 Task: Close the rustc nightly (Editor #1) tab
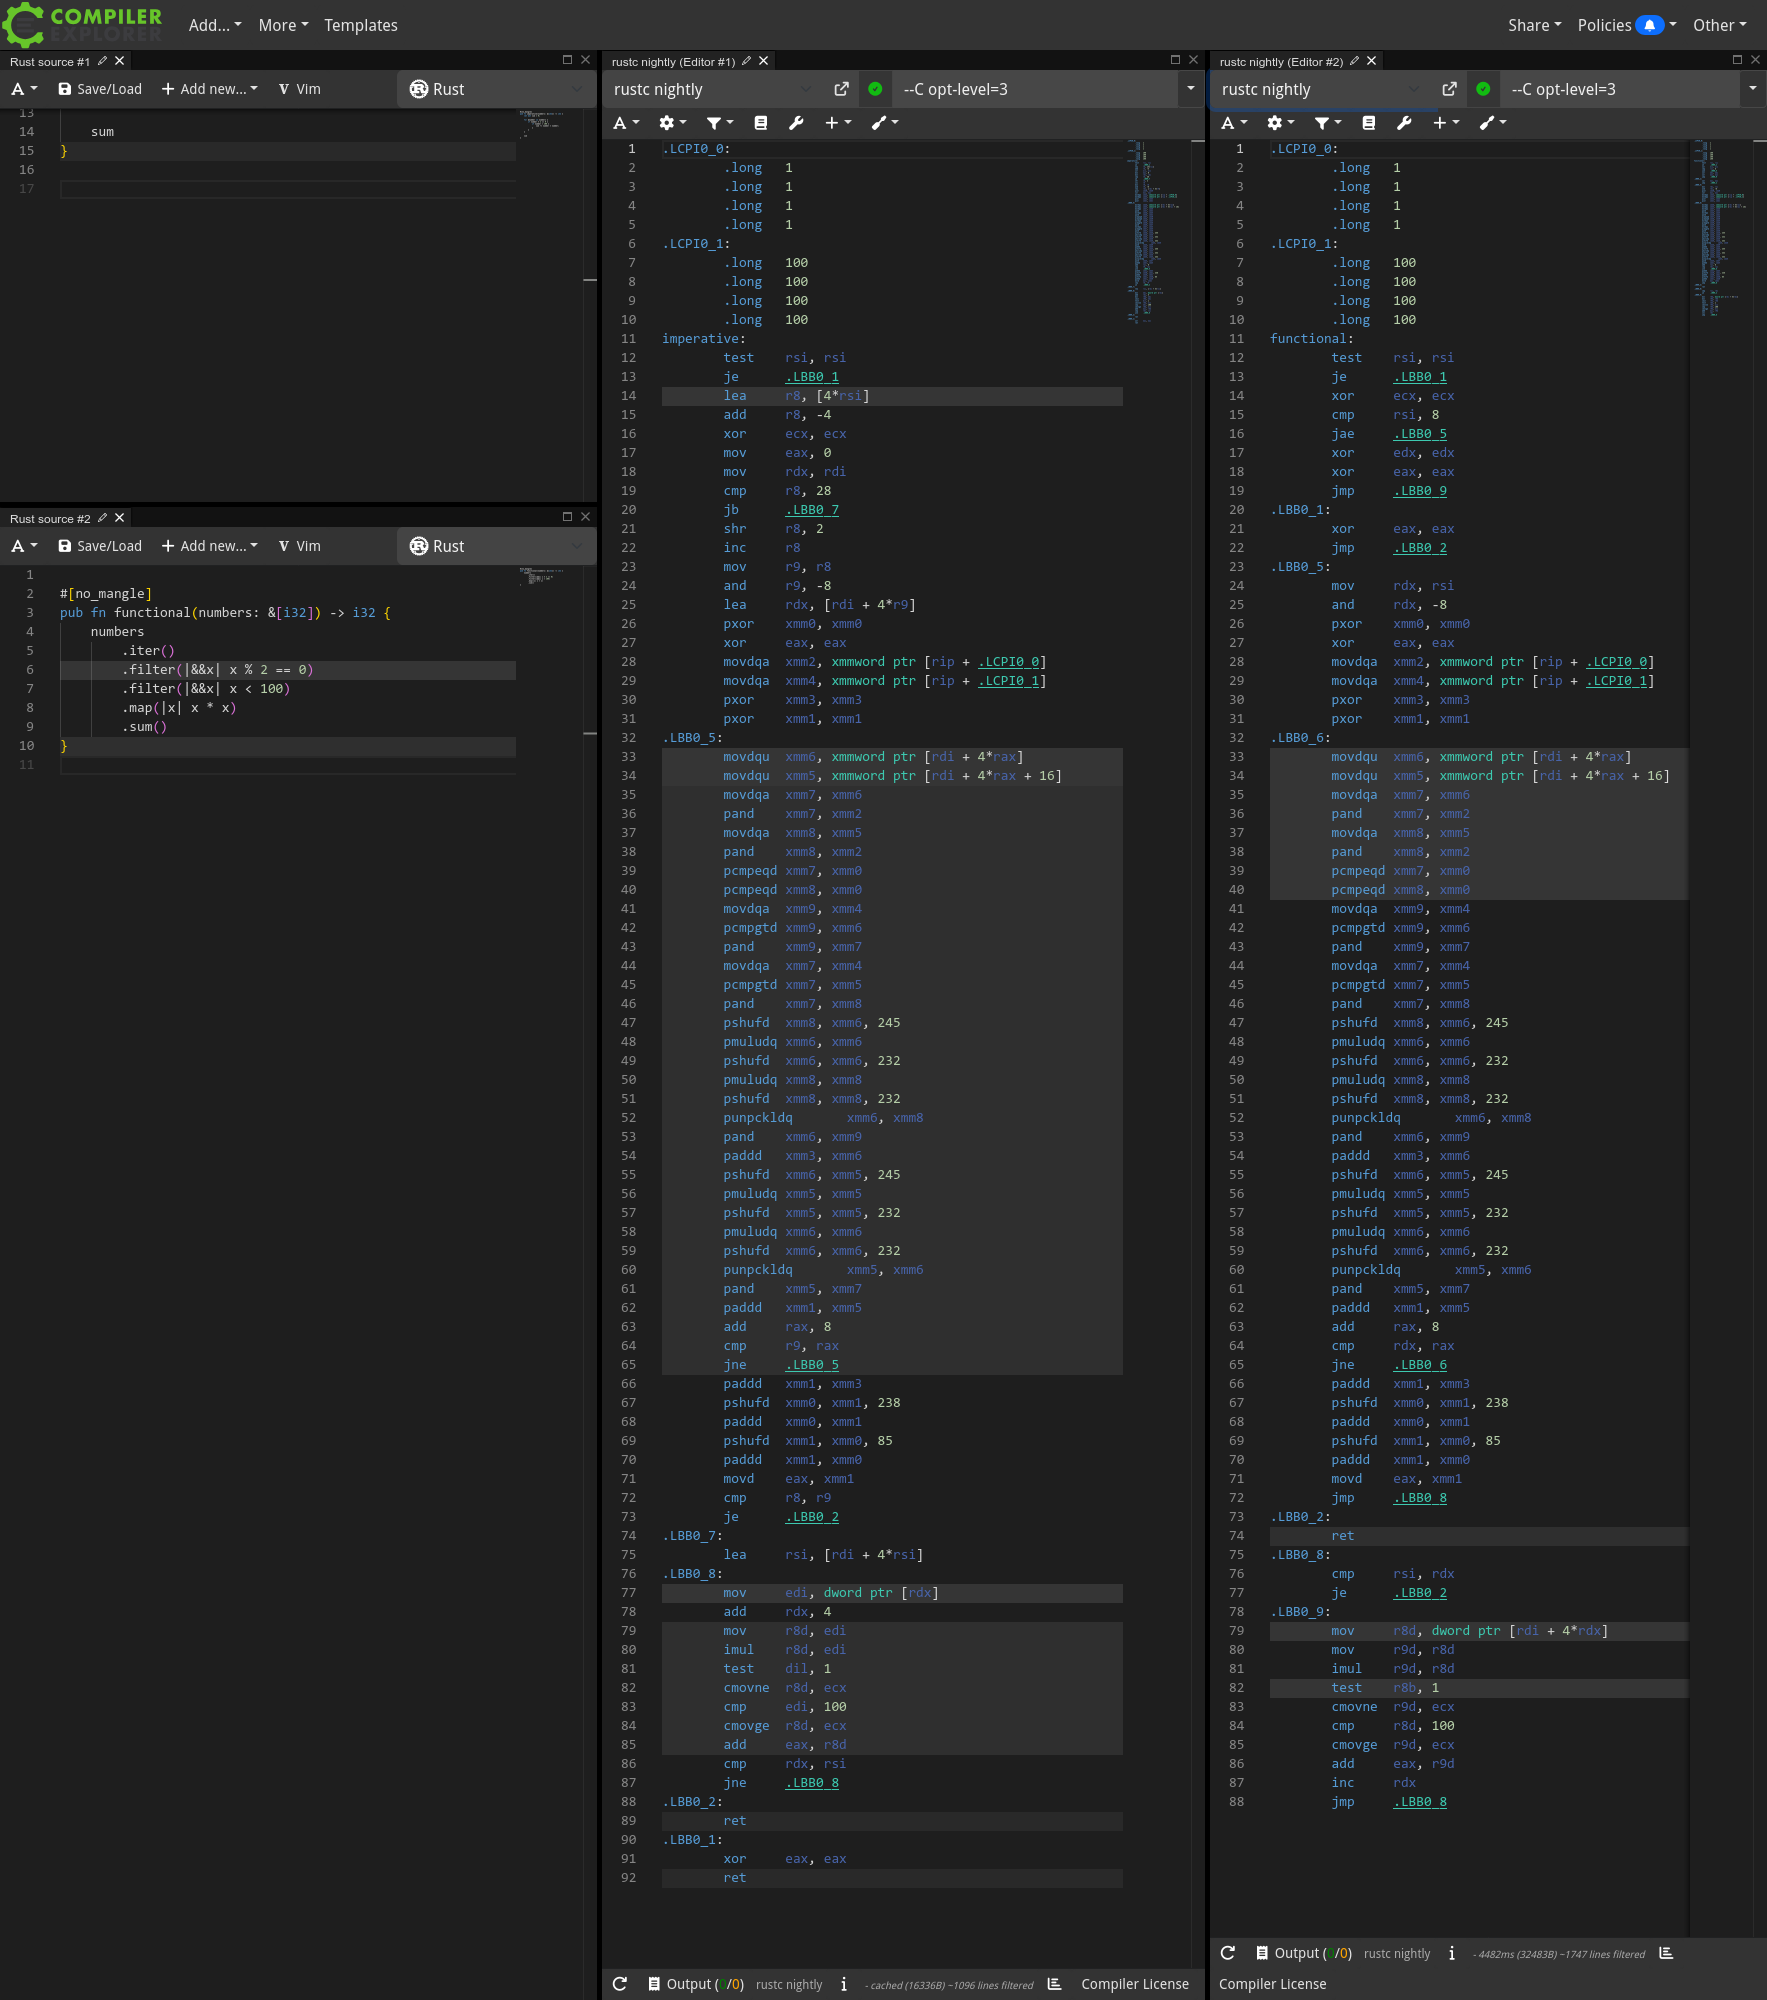coord(763,61)
